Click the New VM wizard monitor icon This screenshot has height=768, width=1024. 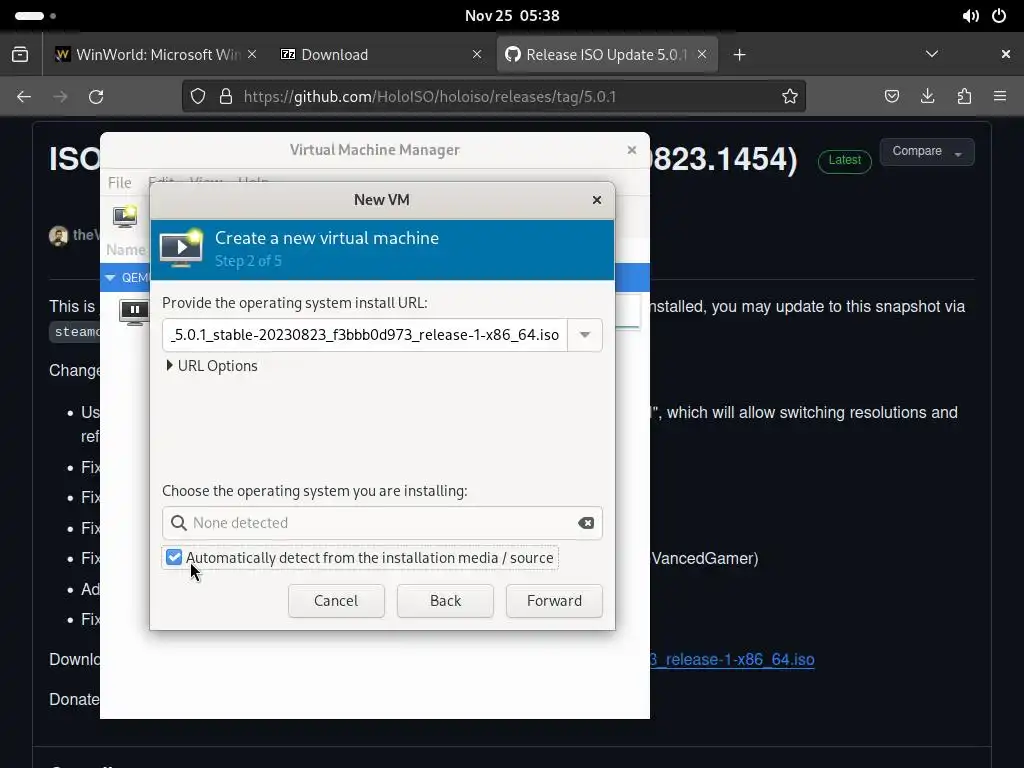click(182, 248)
